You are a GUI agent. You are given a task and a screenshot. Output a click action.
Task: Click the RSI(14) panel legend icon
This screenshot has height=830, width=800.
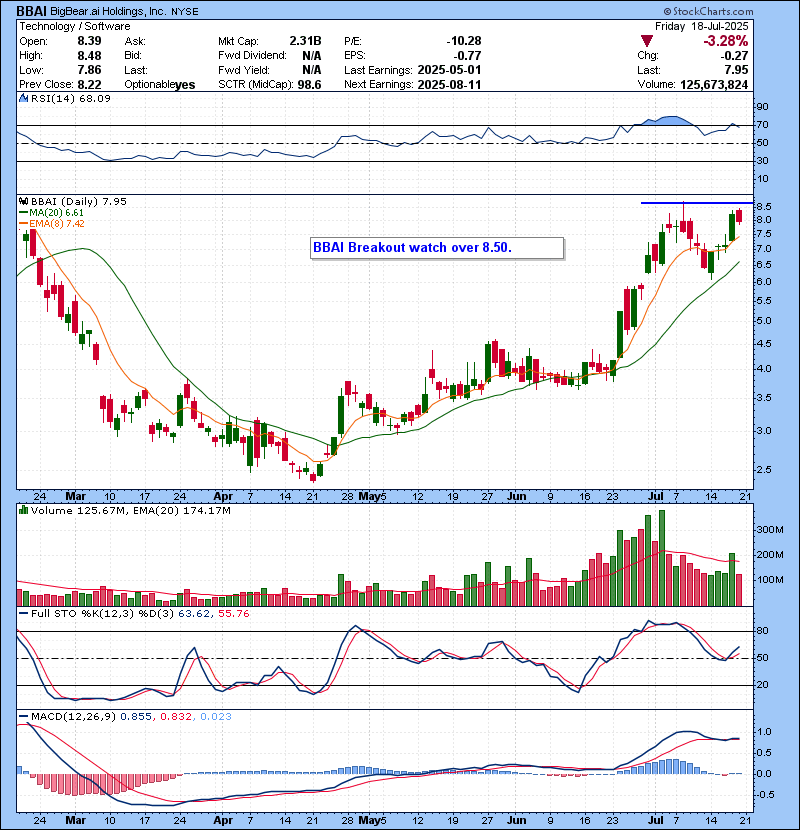pos(23,98)
